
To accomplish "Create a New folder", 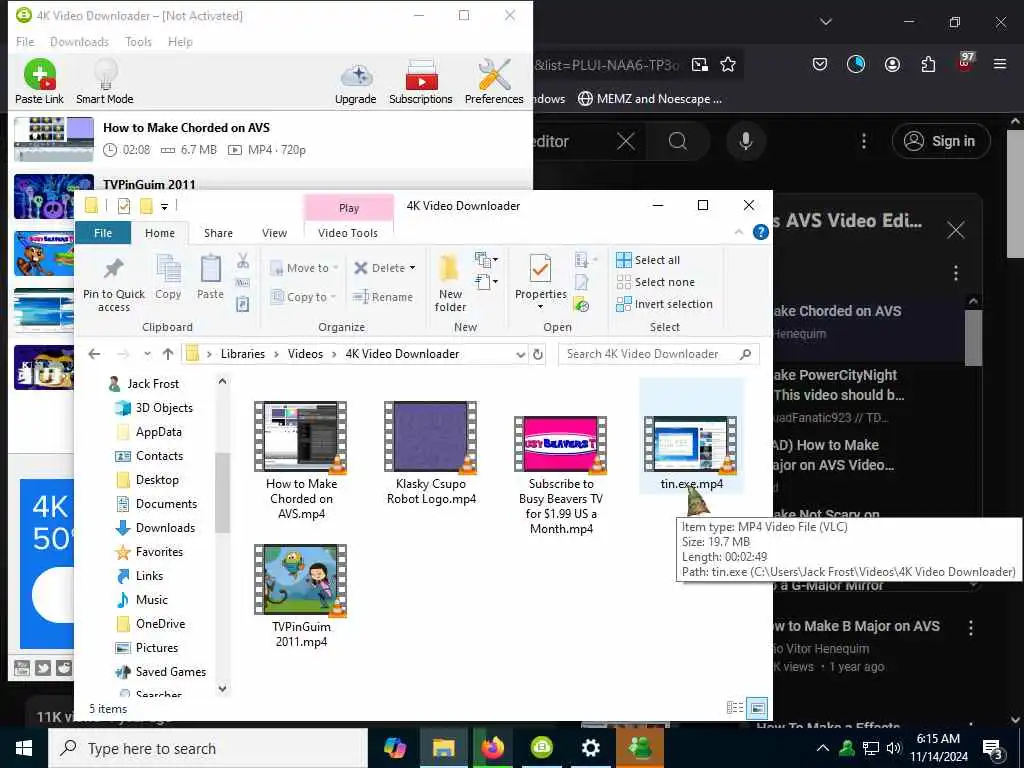I will point(451,284).
